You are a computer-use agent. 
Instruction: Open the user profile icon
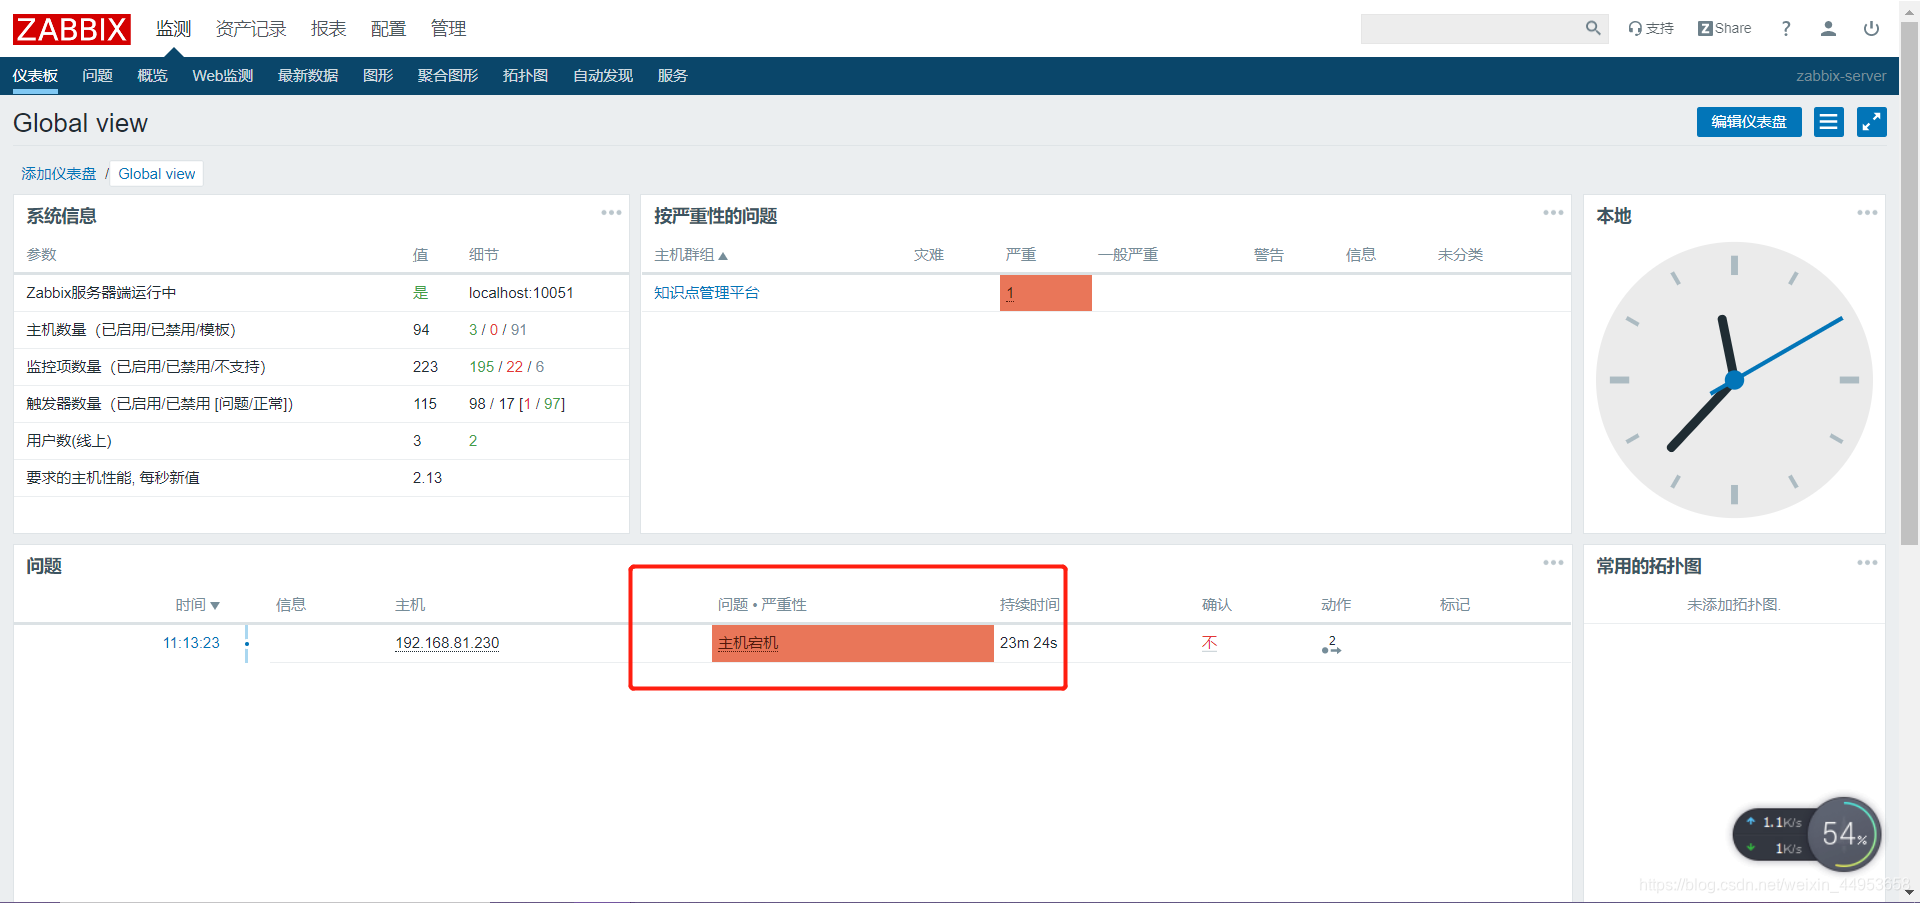pos(1828,28)
